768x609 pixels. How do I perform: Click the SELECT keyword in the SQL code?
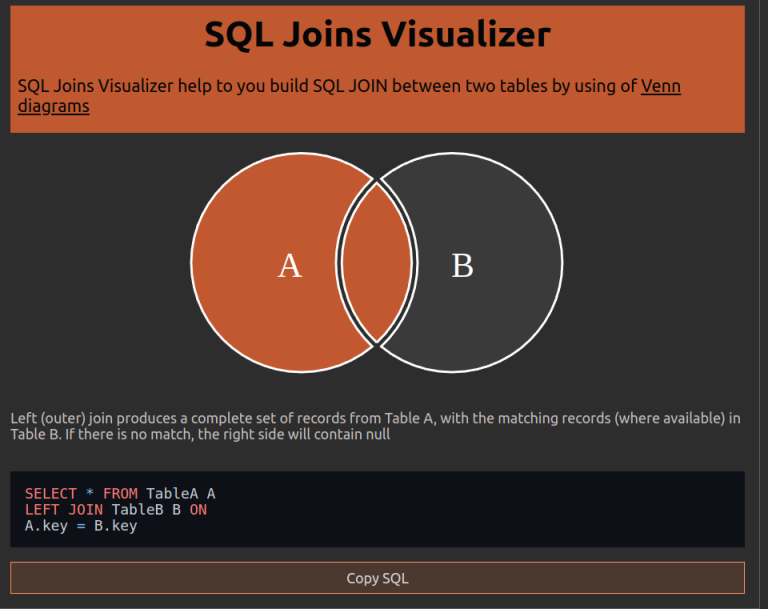48,494
